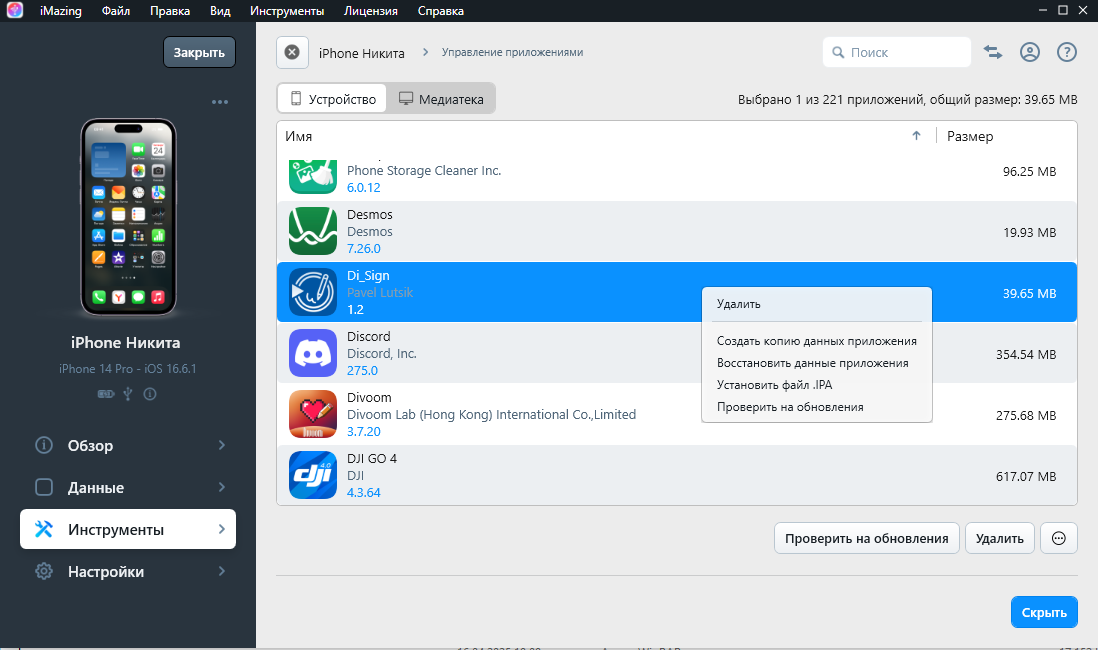The height and width of the screenshot is (650, 1098).
Task: Open the Правка menu
Action: (x=170, y=11)
